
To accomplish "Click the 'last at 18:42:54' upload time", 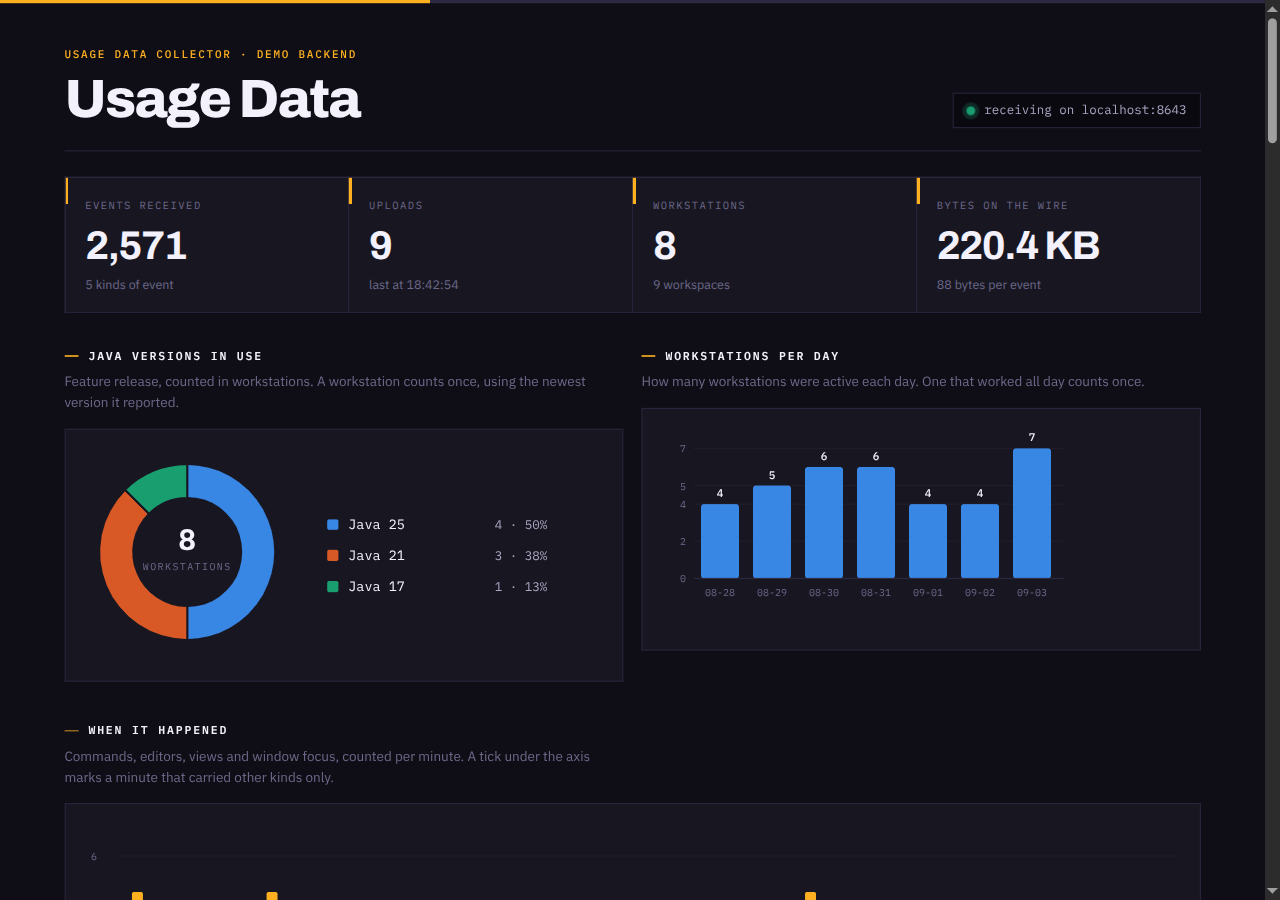I will [x=414, y=285].
